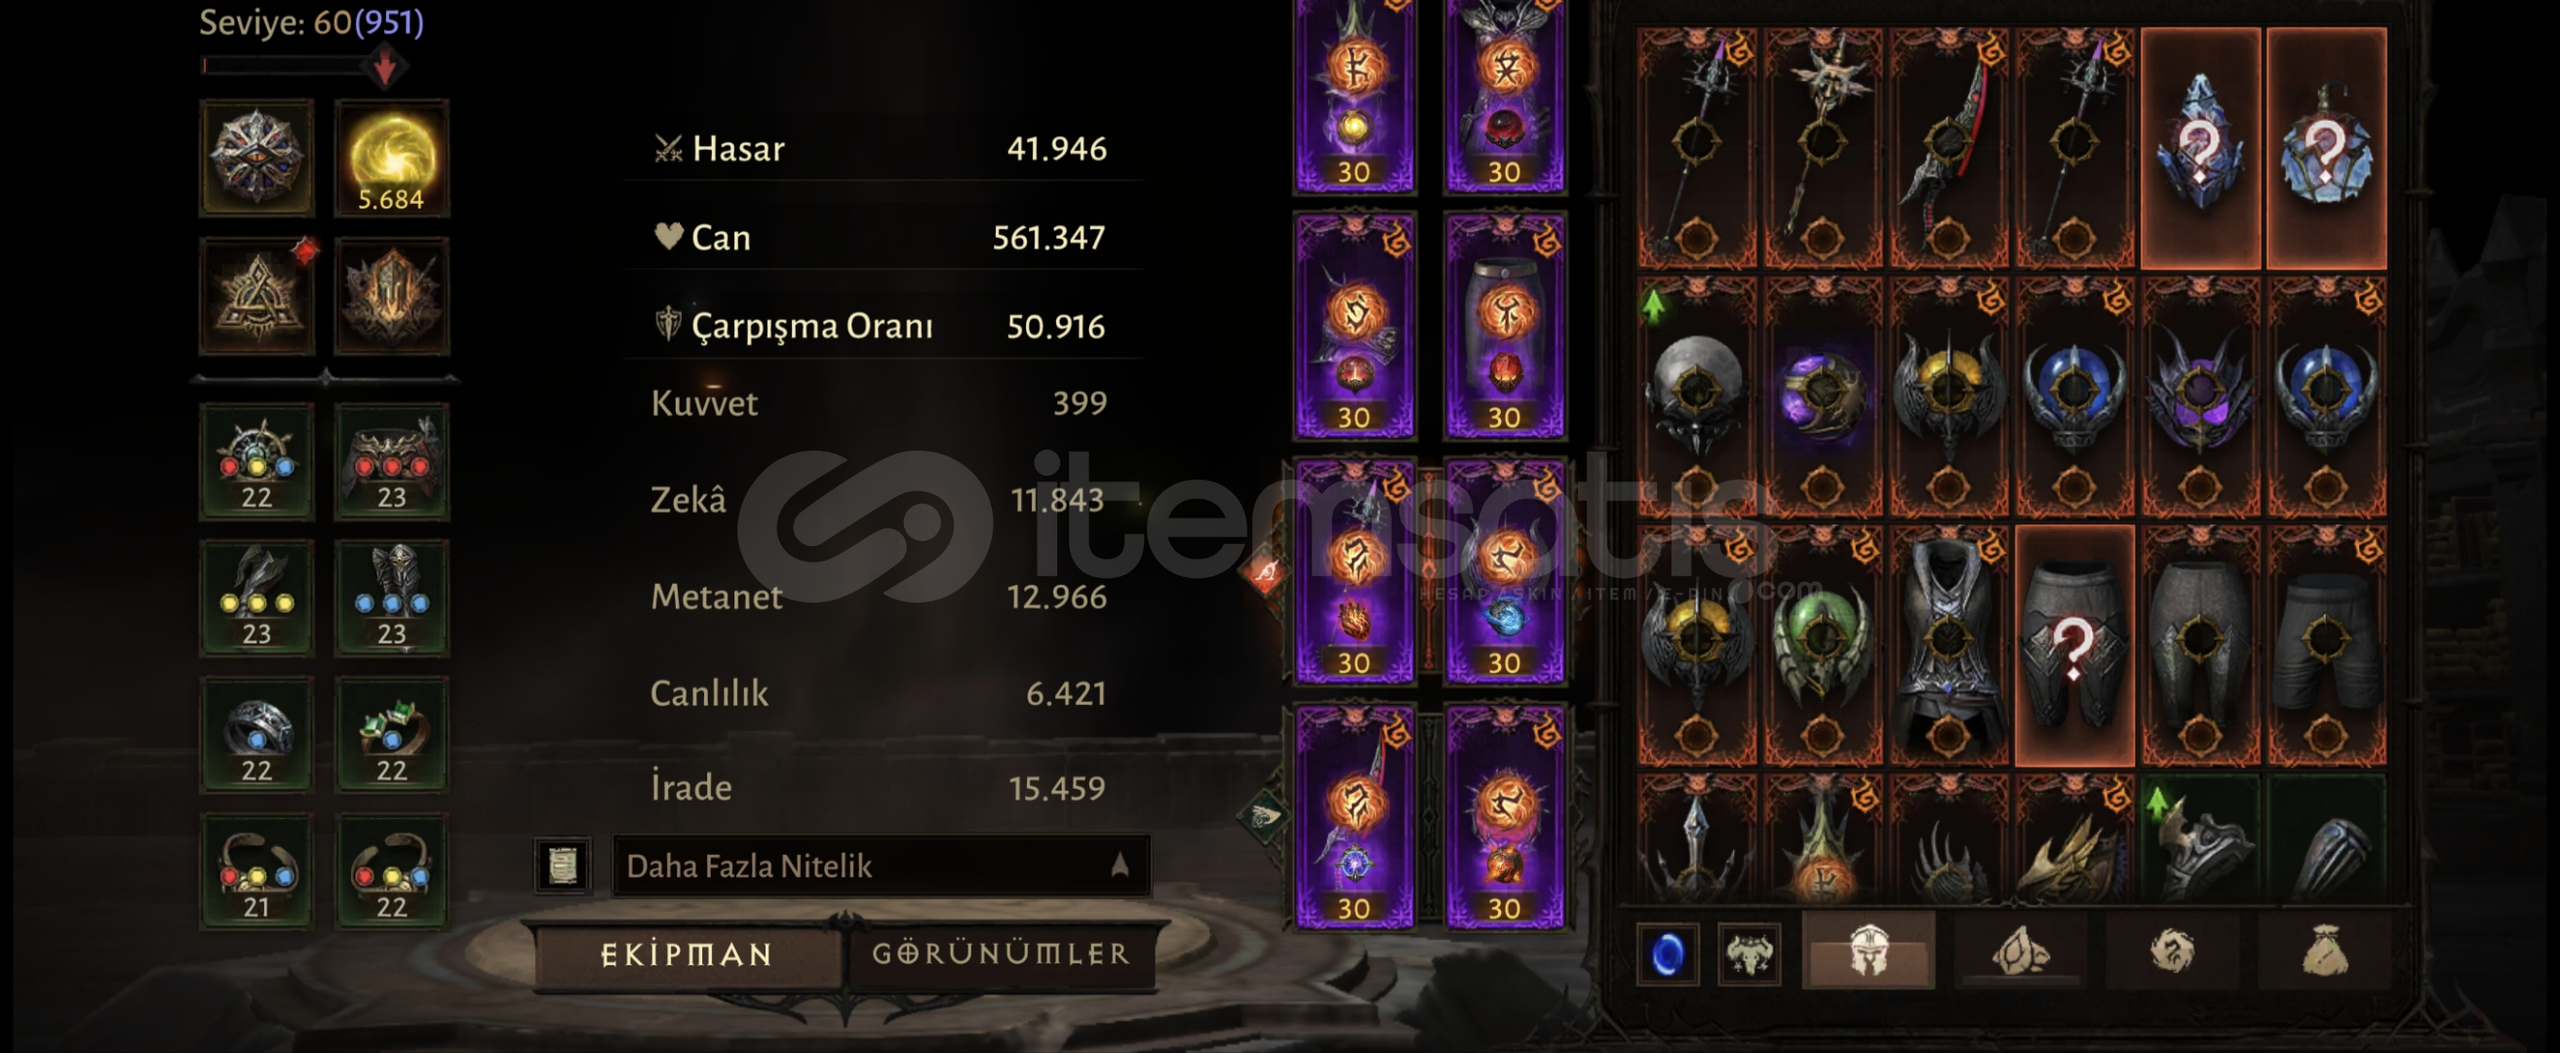Select the unidentified pants with question mark
Image resolution: width=2560 pixels, height=1053 pixels.
2074,645
